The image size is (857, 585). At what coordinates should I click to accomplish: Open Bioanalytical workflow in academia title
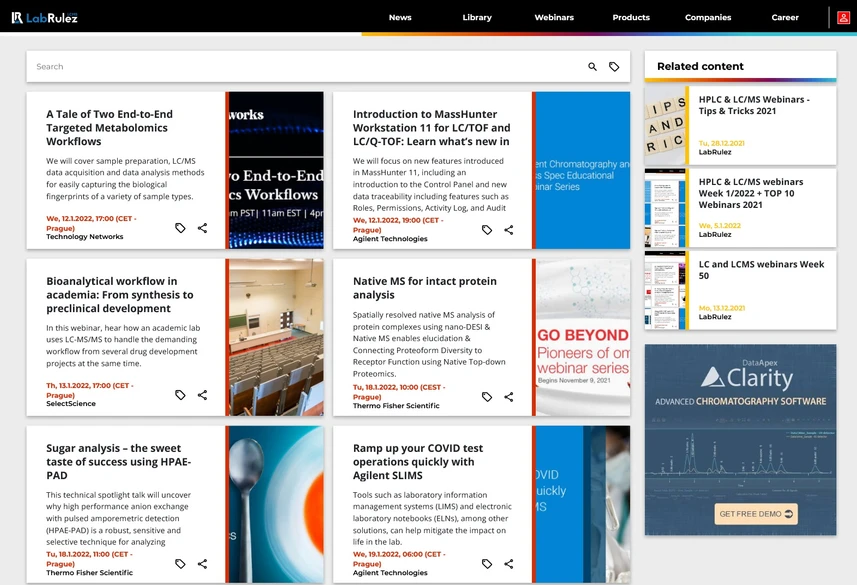click(x=120, y=295)
